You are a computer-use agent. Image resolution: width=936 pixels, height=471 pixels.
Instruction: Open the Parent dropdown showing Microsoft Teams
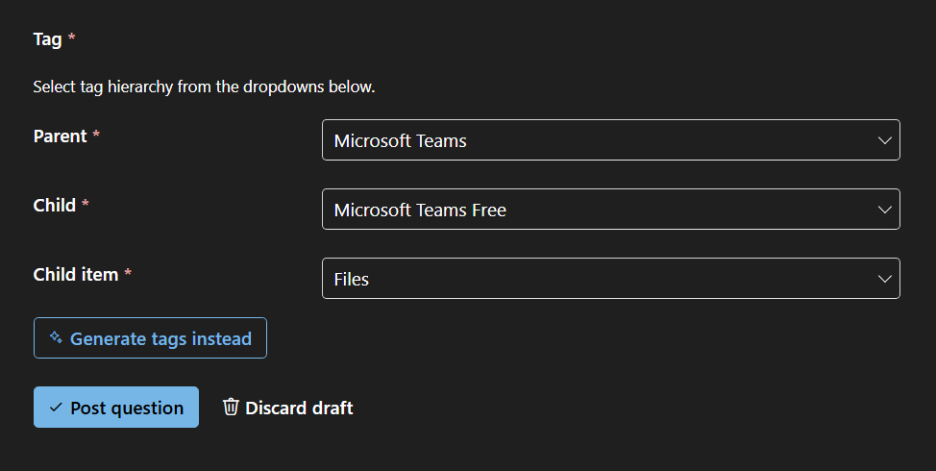[x=611, y=140]
